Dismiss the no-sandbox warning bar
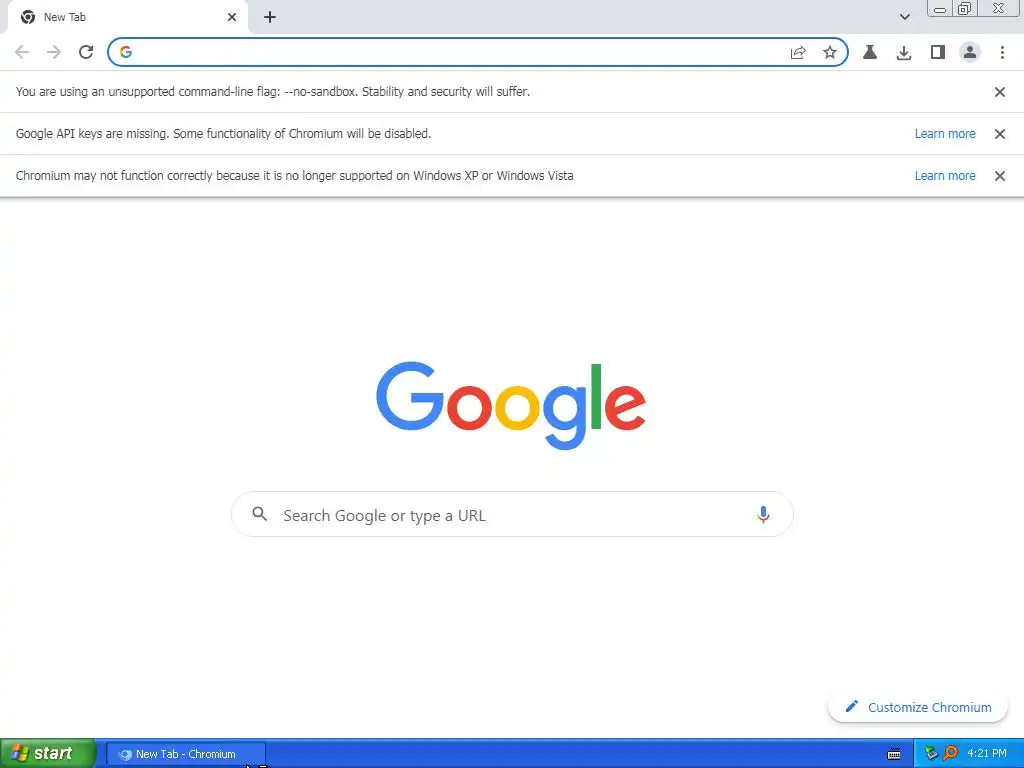This screenshot has height=768, width=1024. (x=999, y=92)
